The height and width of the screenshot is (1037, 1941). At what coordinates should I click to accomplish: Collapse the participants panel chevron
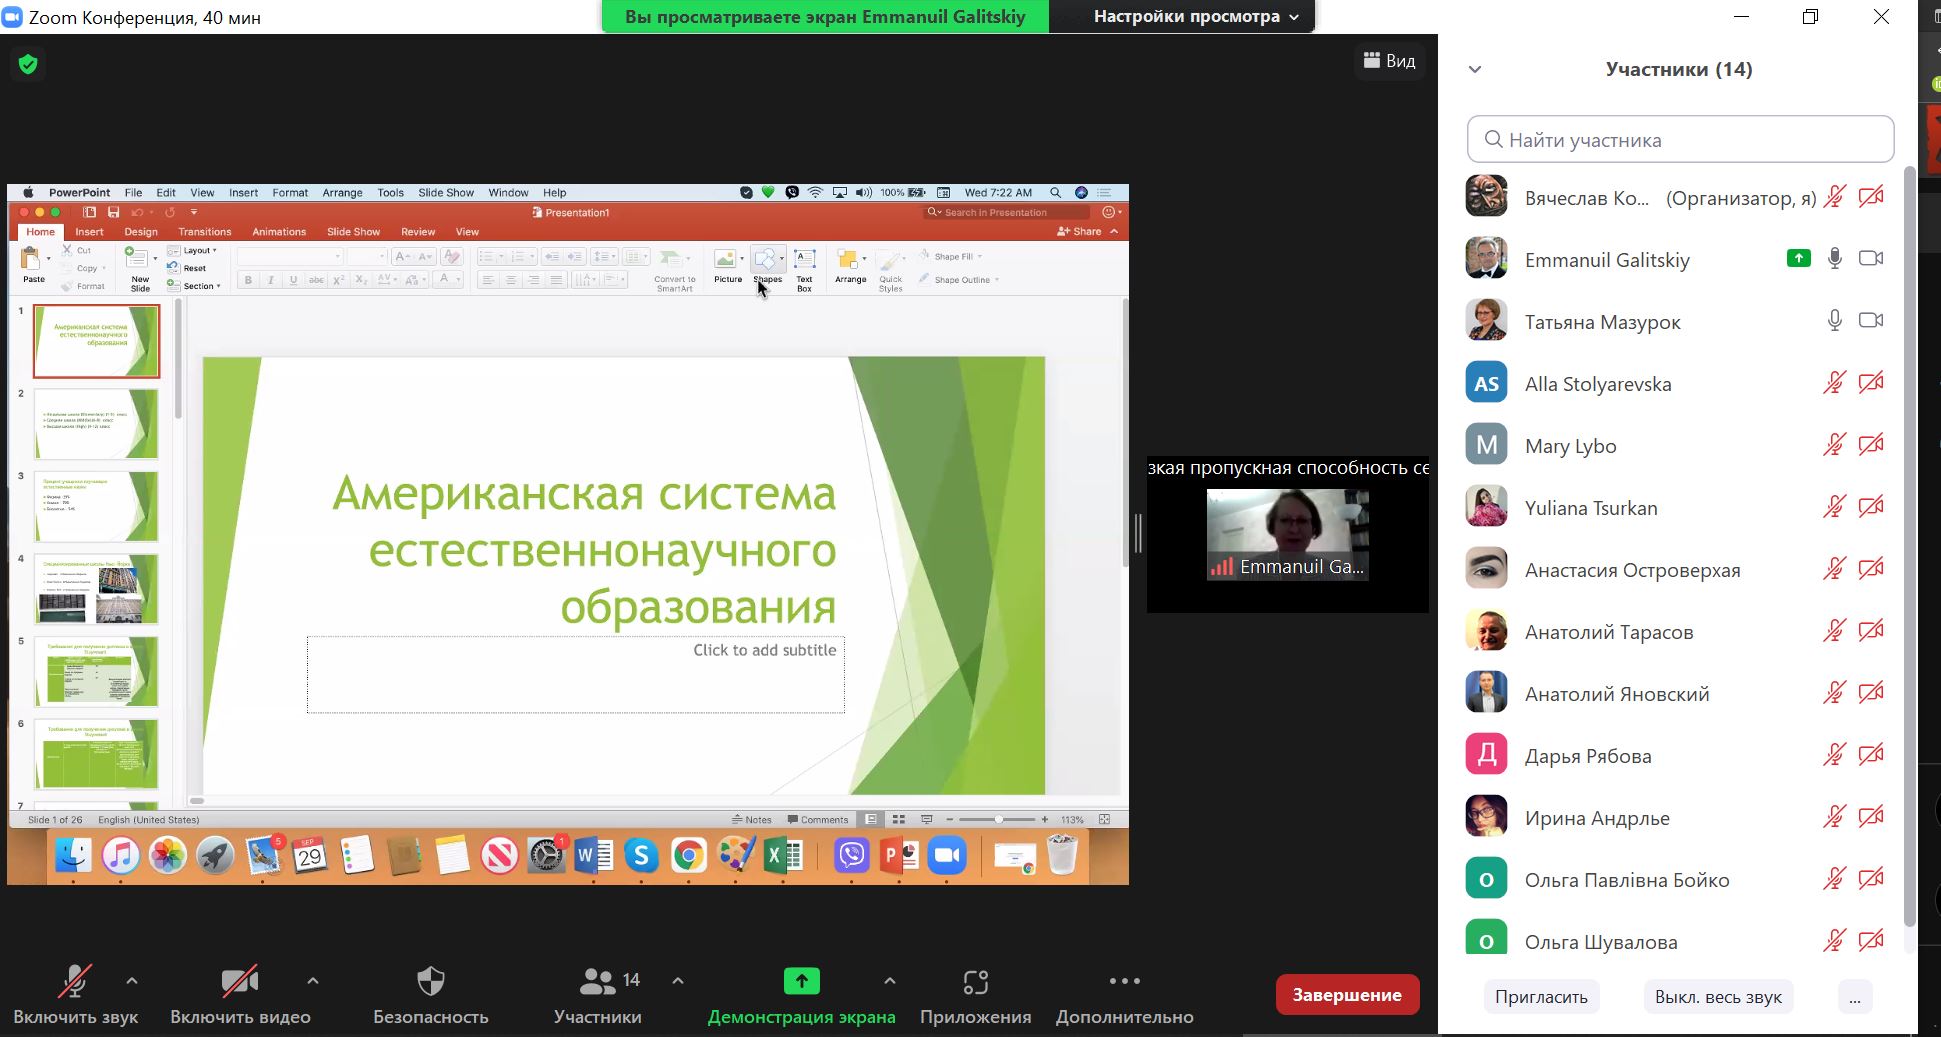1474,70
